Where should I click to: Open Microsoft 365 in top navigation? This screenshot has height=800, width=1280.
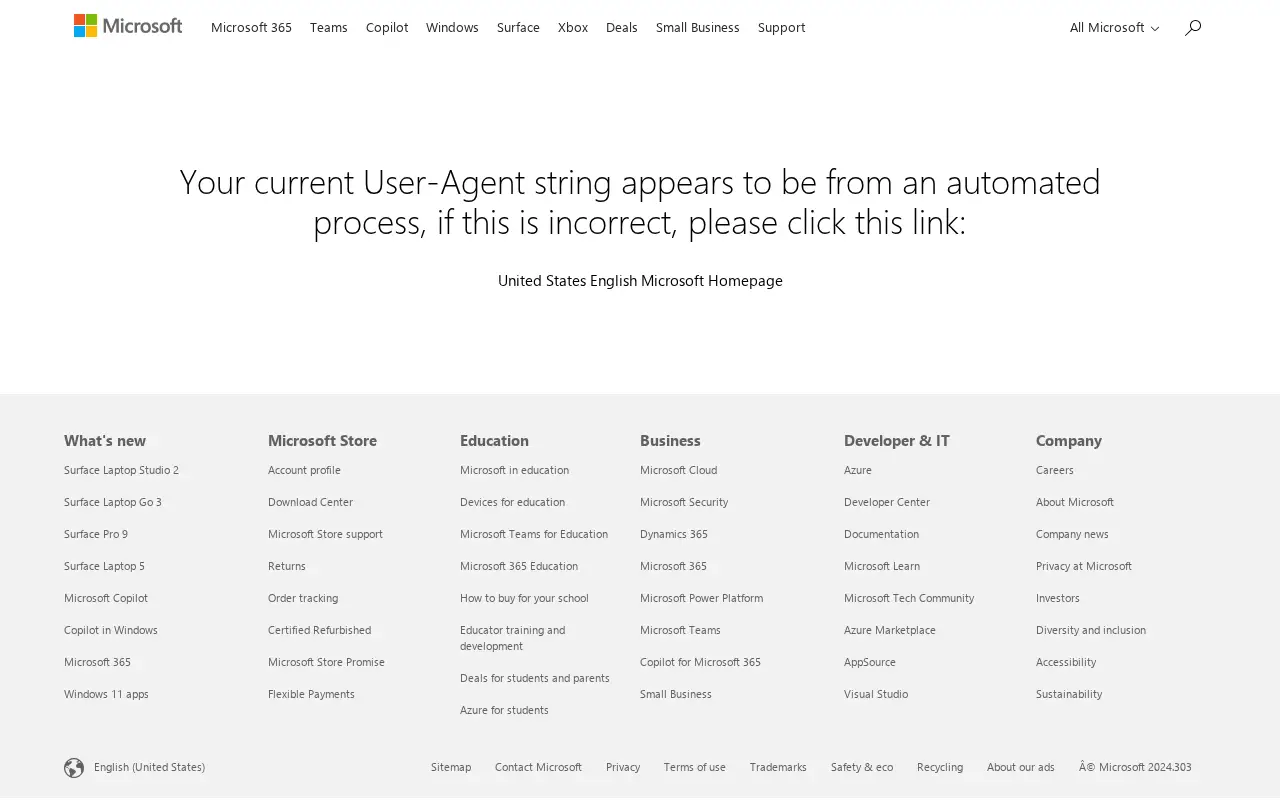coord(251,28)
